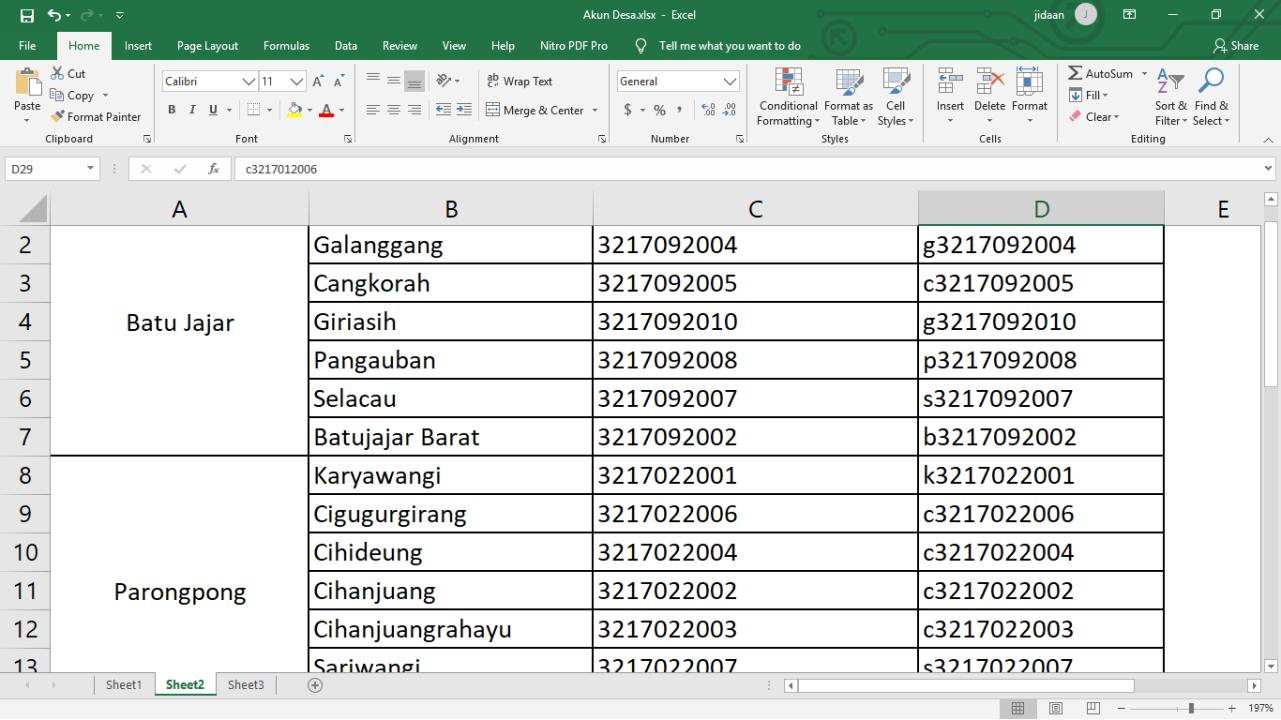Expand the Name Box dropdown arrow

coord(90,169)
